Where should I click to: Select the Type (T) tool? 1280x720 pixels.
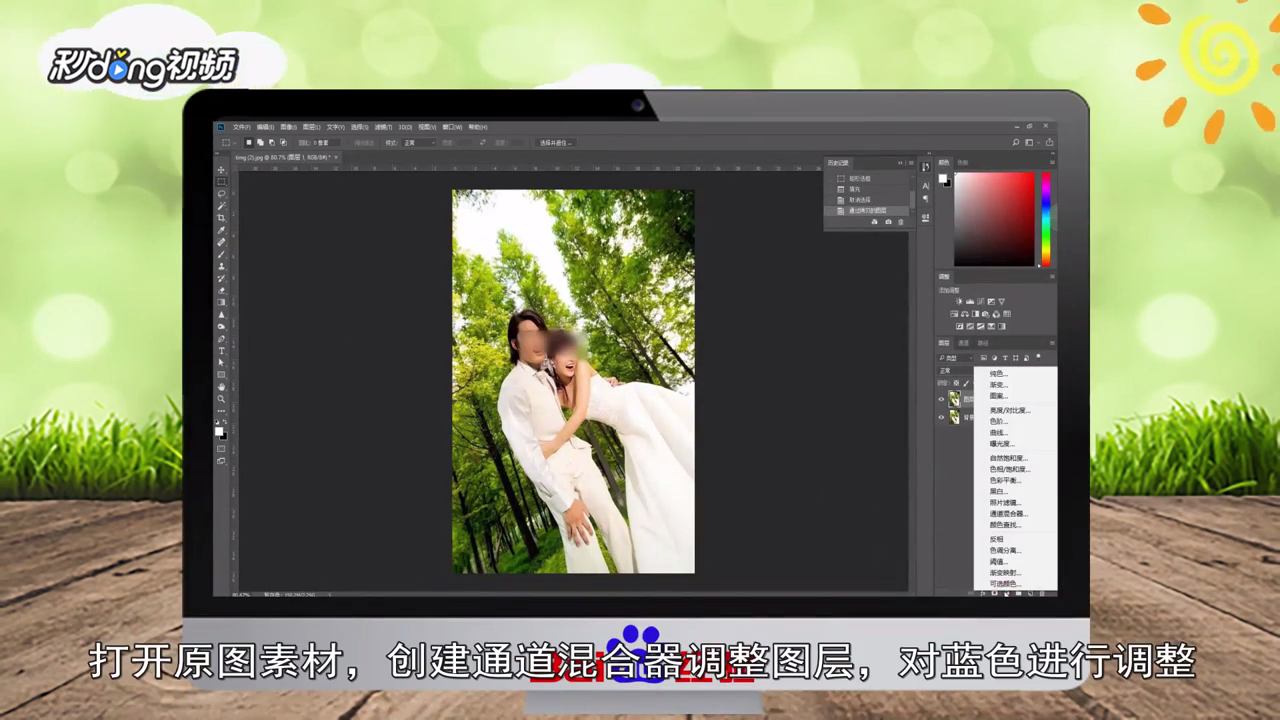tap(222, 351)
